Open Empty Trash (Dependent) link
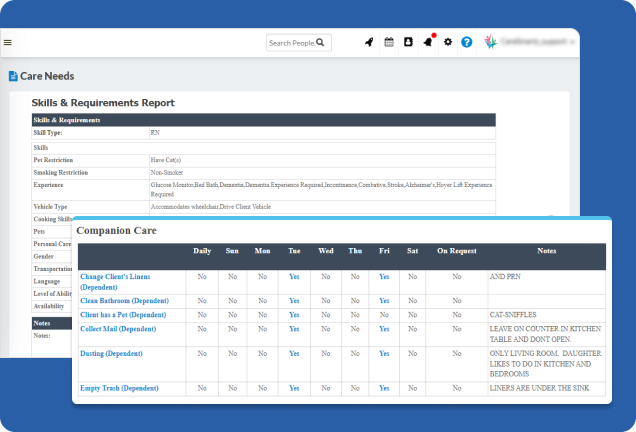Screen dimensions: 636x432 point(119,388)
